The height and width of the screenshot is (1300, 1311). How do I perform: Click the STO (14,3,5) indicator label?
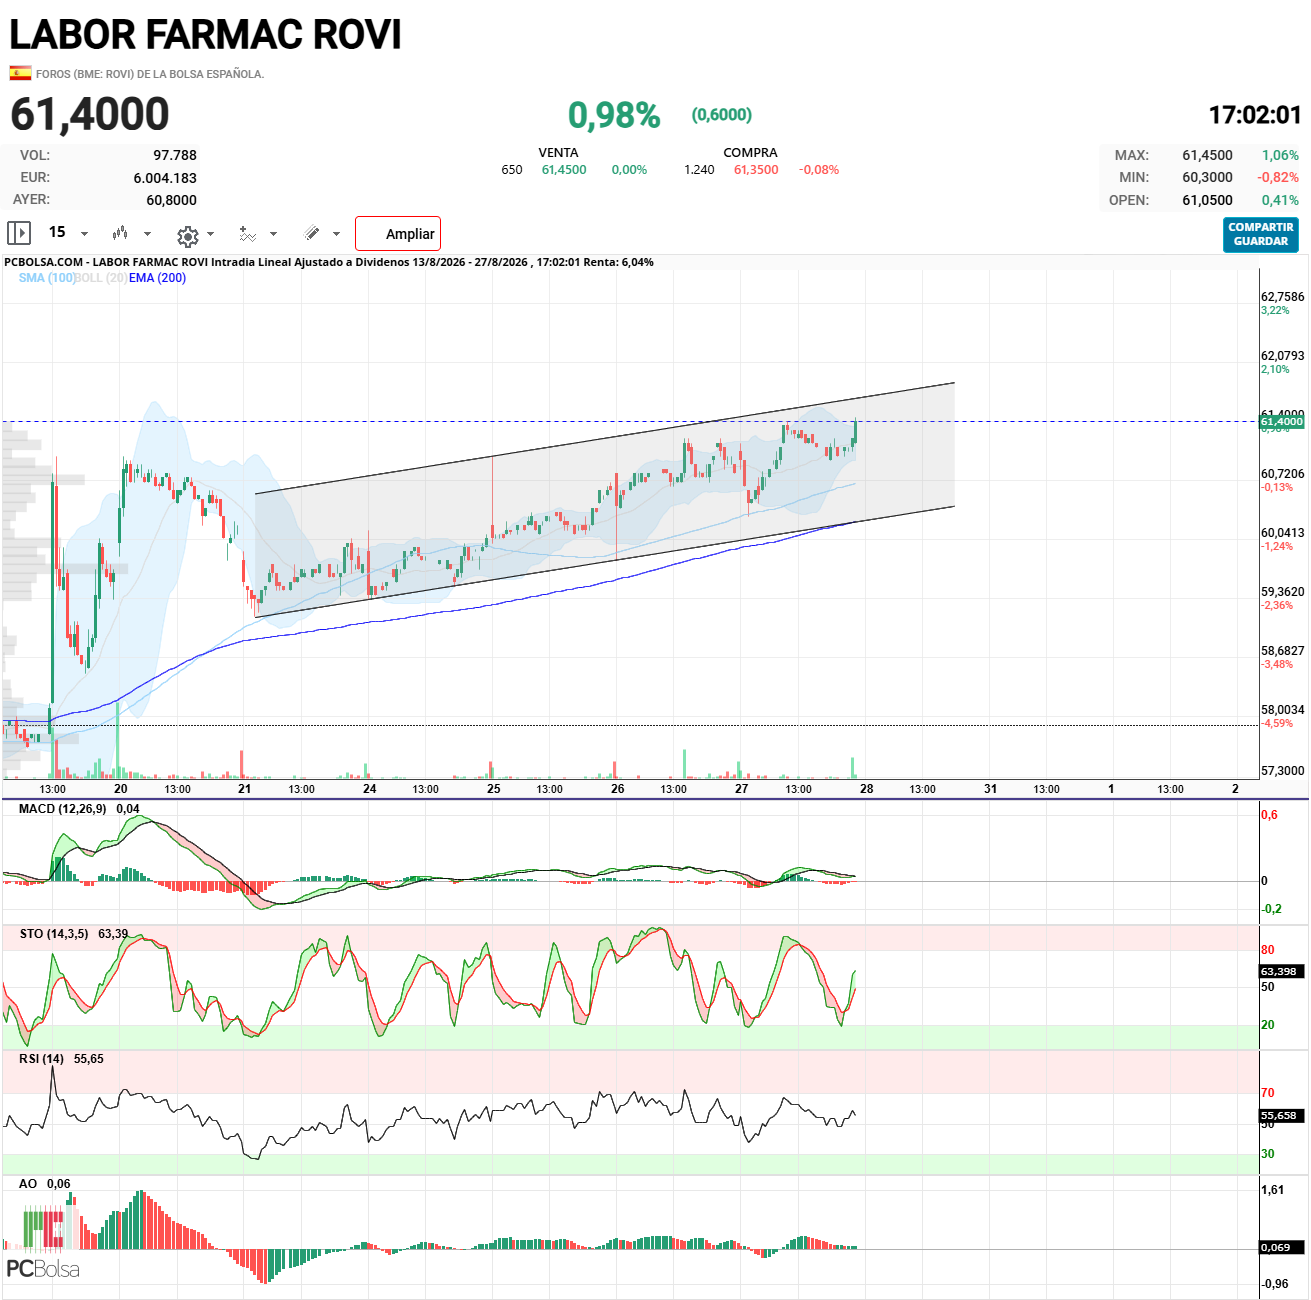pos(54,934)
